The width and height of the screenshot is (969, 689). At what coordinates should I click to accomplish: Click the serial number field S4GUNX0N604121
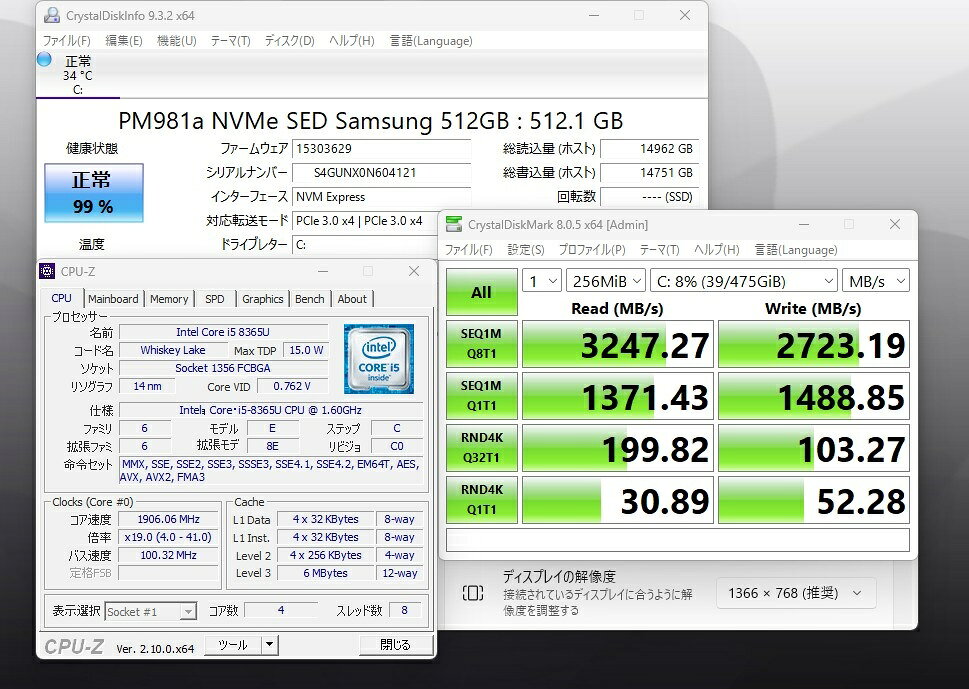[380, 172]
